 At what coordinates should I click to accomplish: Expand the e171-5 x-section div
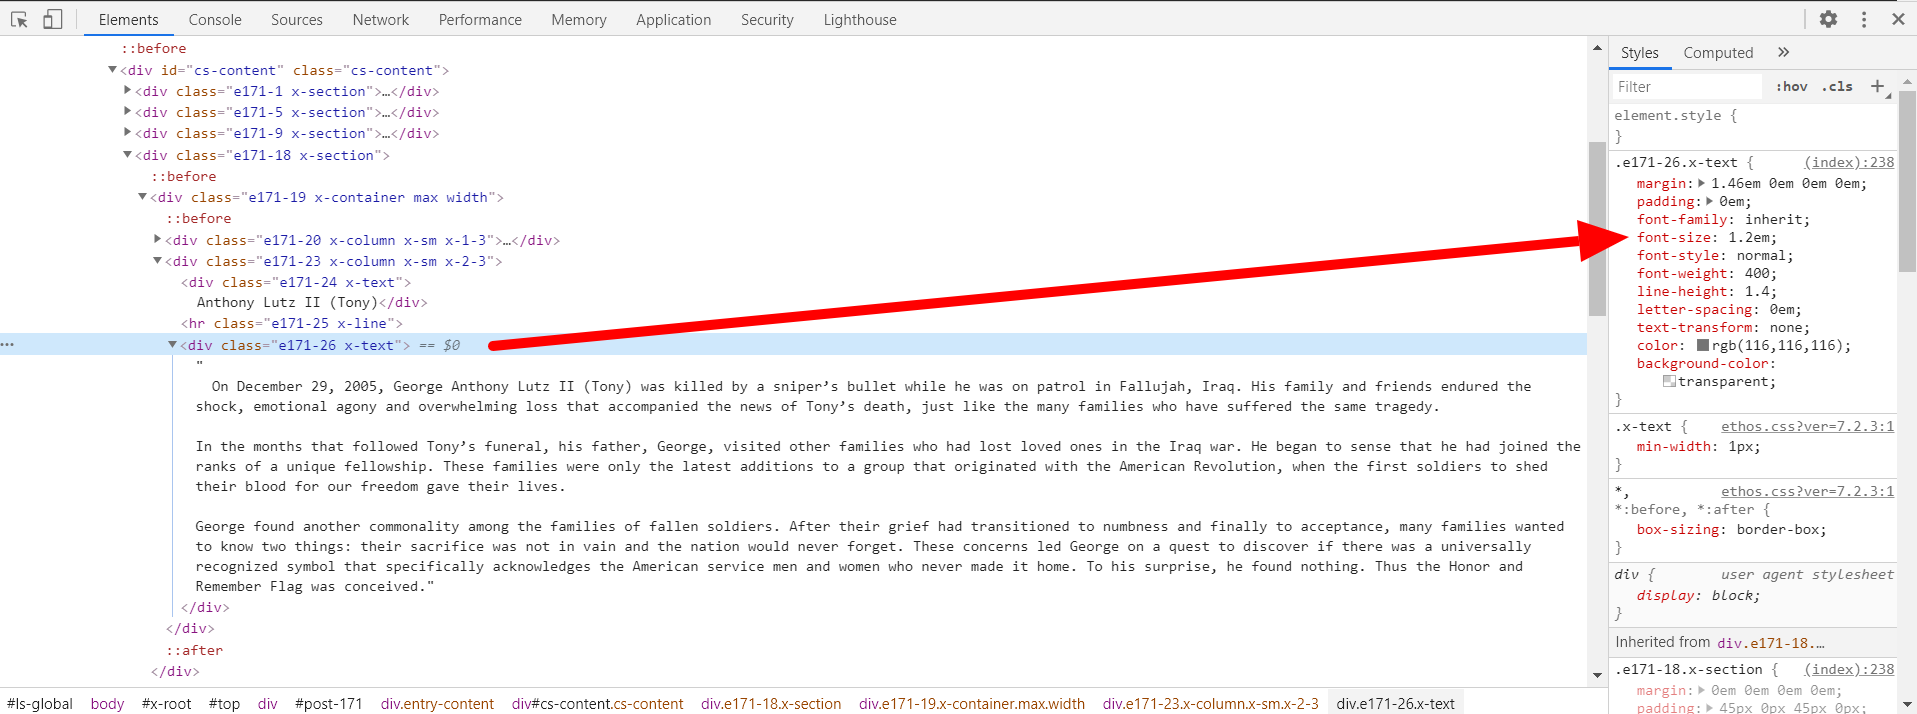[x=127, y=111]
